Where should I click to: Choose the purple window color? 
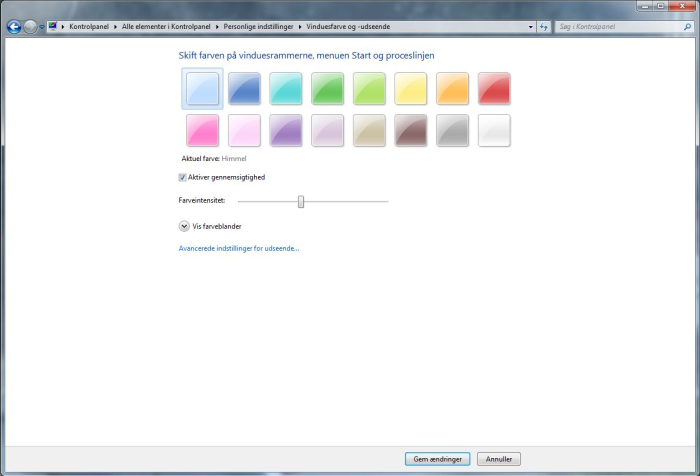coord(286,130)
